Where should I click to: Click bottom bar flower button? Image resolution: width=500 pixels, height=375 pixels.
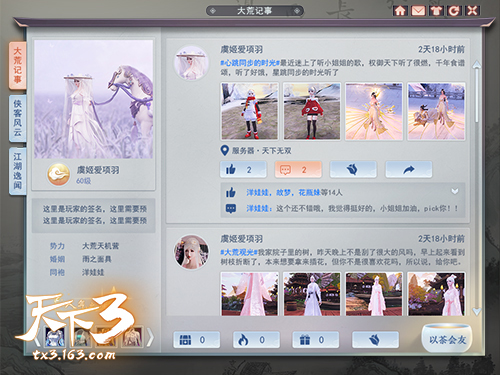click(375, 340)
